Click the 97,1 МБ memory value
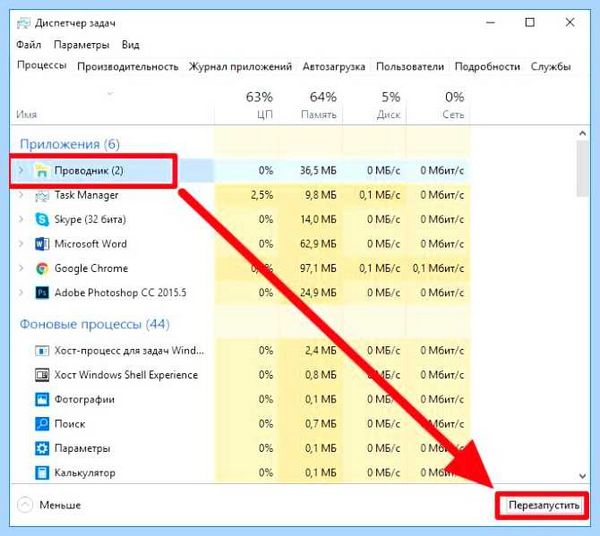Screen dimensions: 600x536 coord(318,268)
